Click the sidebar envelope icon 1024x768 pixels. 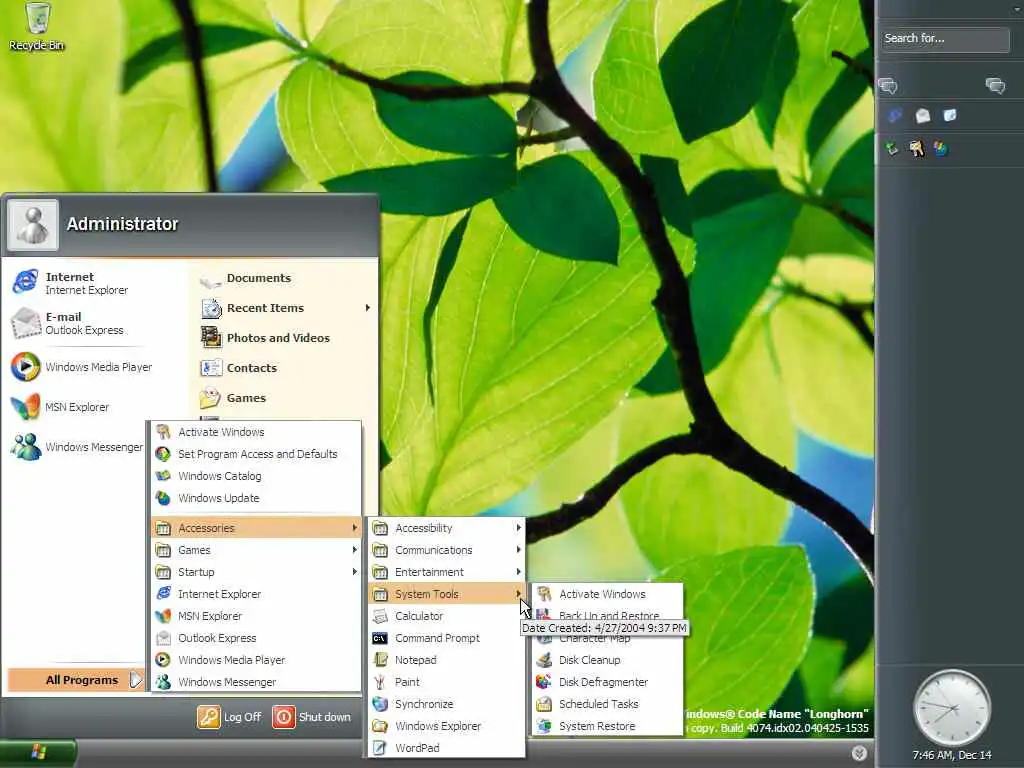click(923, 116)
